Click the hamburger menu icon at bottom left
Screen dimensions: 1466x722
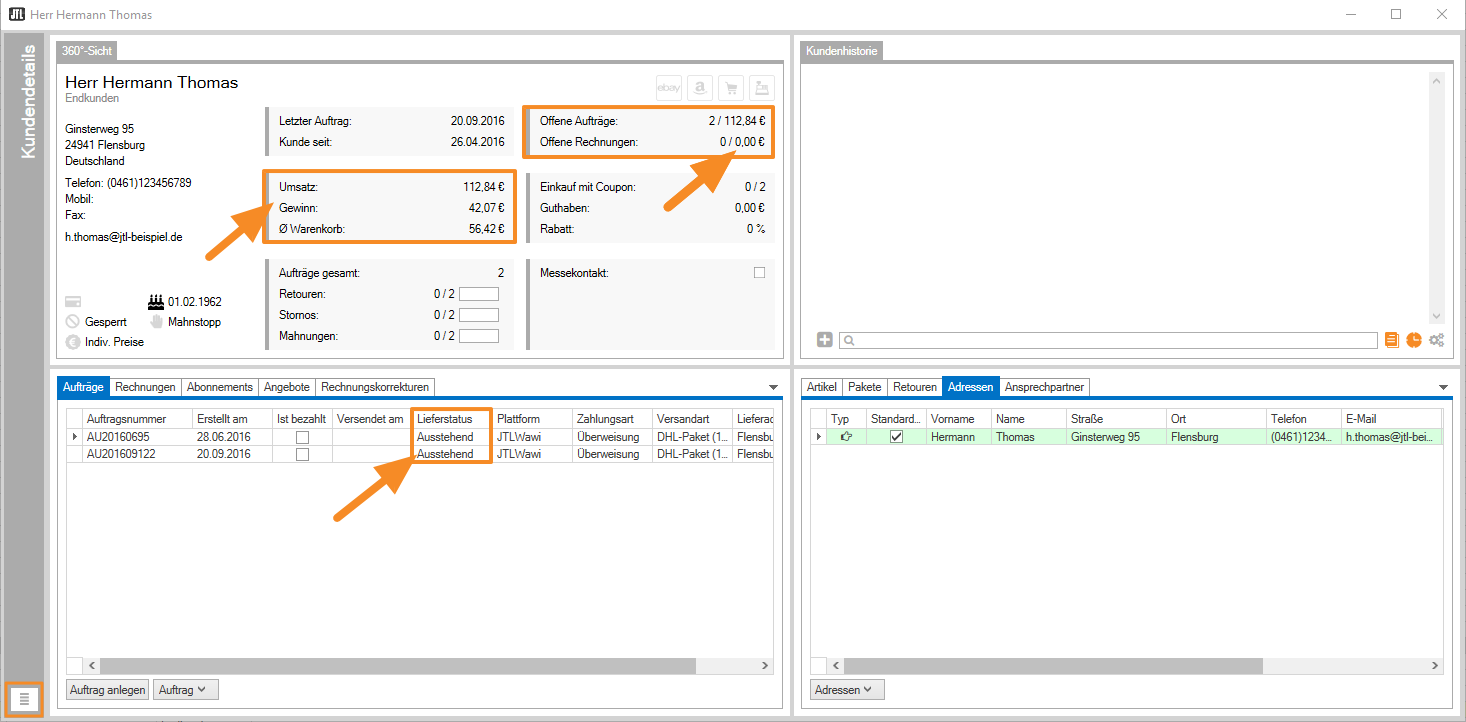(x=25, y=699)
